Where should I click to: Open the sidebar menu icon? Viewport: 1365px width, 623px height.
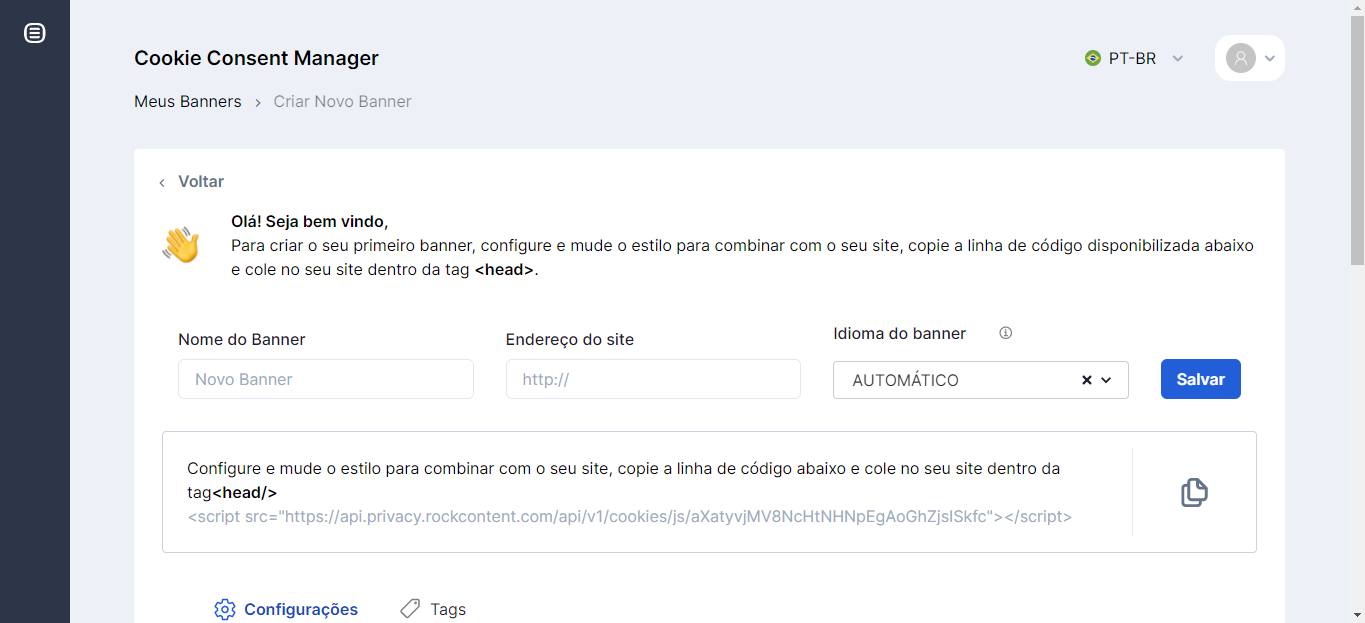pos(35,33)
